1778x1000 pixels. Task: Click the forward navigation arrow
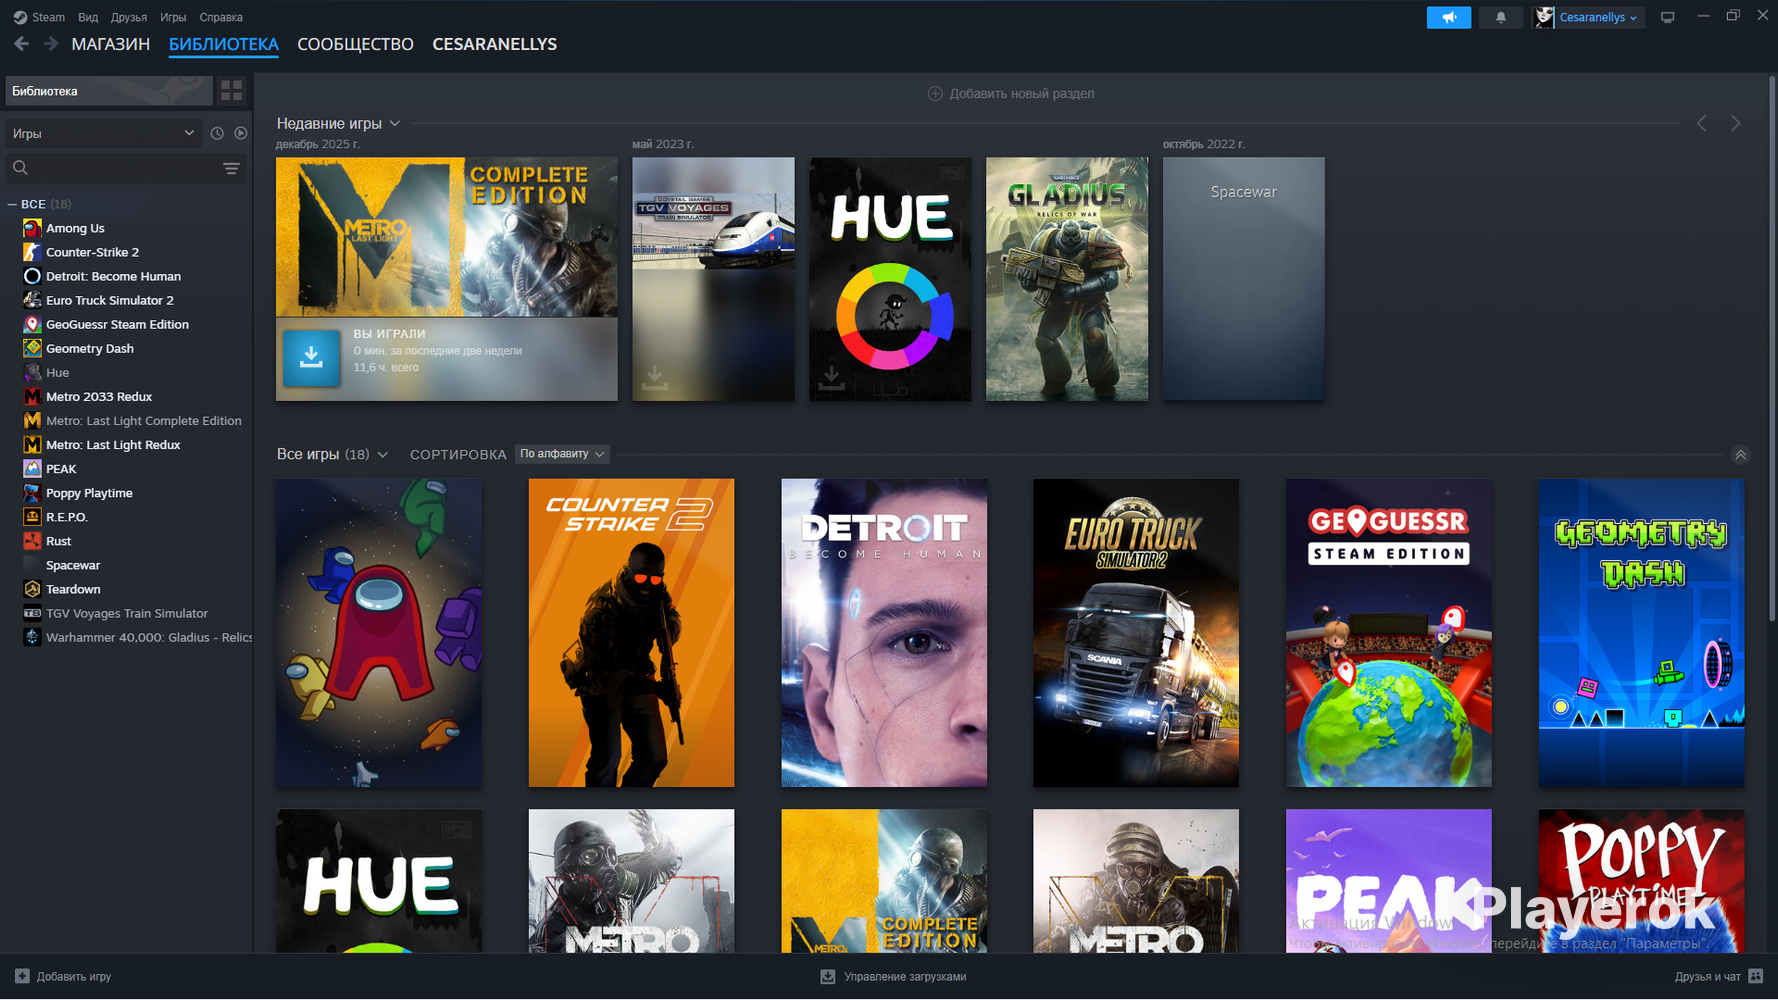pyautogui.click(x=50, y=44)
